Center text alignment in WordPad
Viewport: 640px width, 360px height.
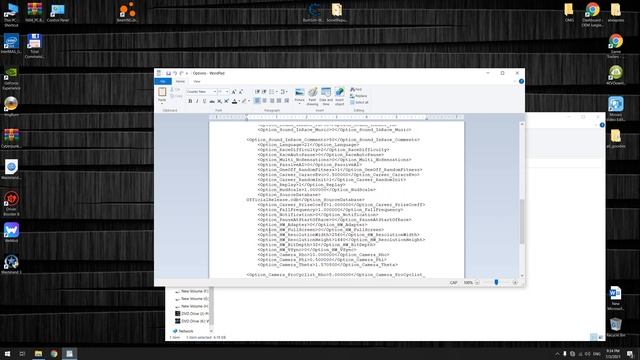pos(264,100)
